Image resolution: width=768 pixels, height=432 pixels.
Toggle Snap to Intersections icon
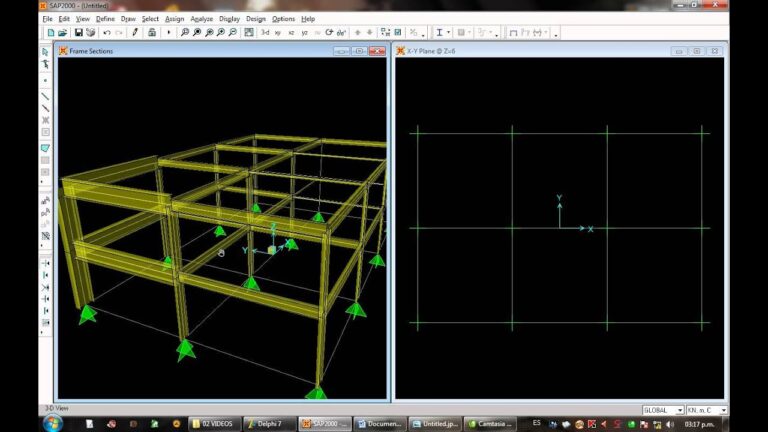[45, 287]
